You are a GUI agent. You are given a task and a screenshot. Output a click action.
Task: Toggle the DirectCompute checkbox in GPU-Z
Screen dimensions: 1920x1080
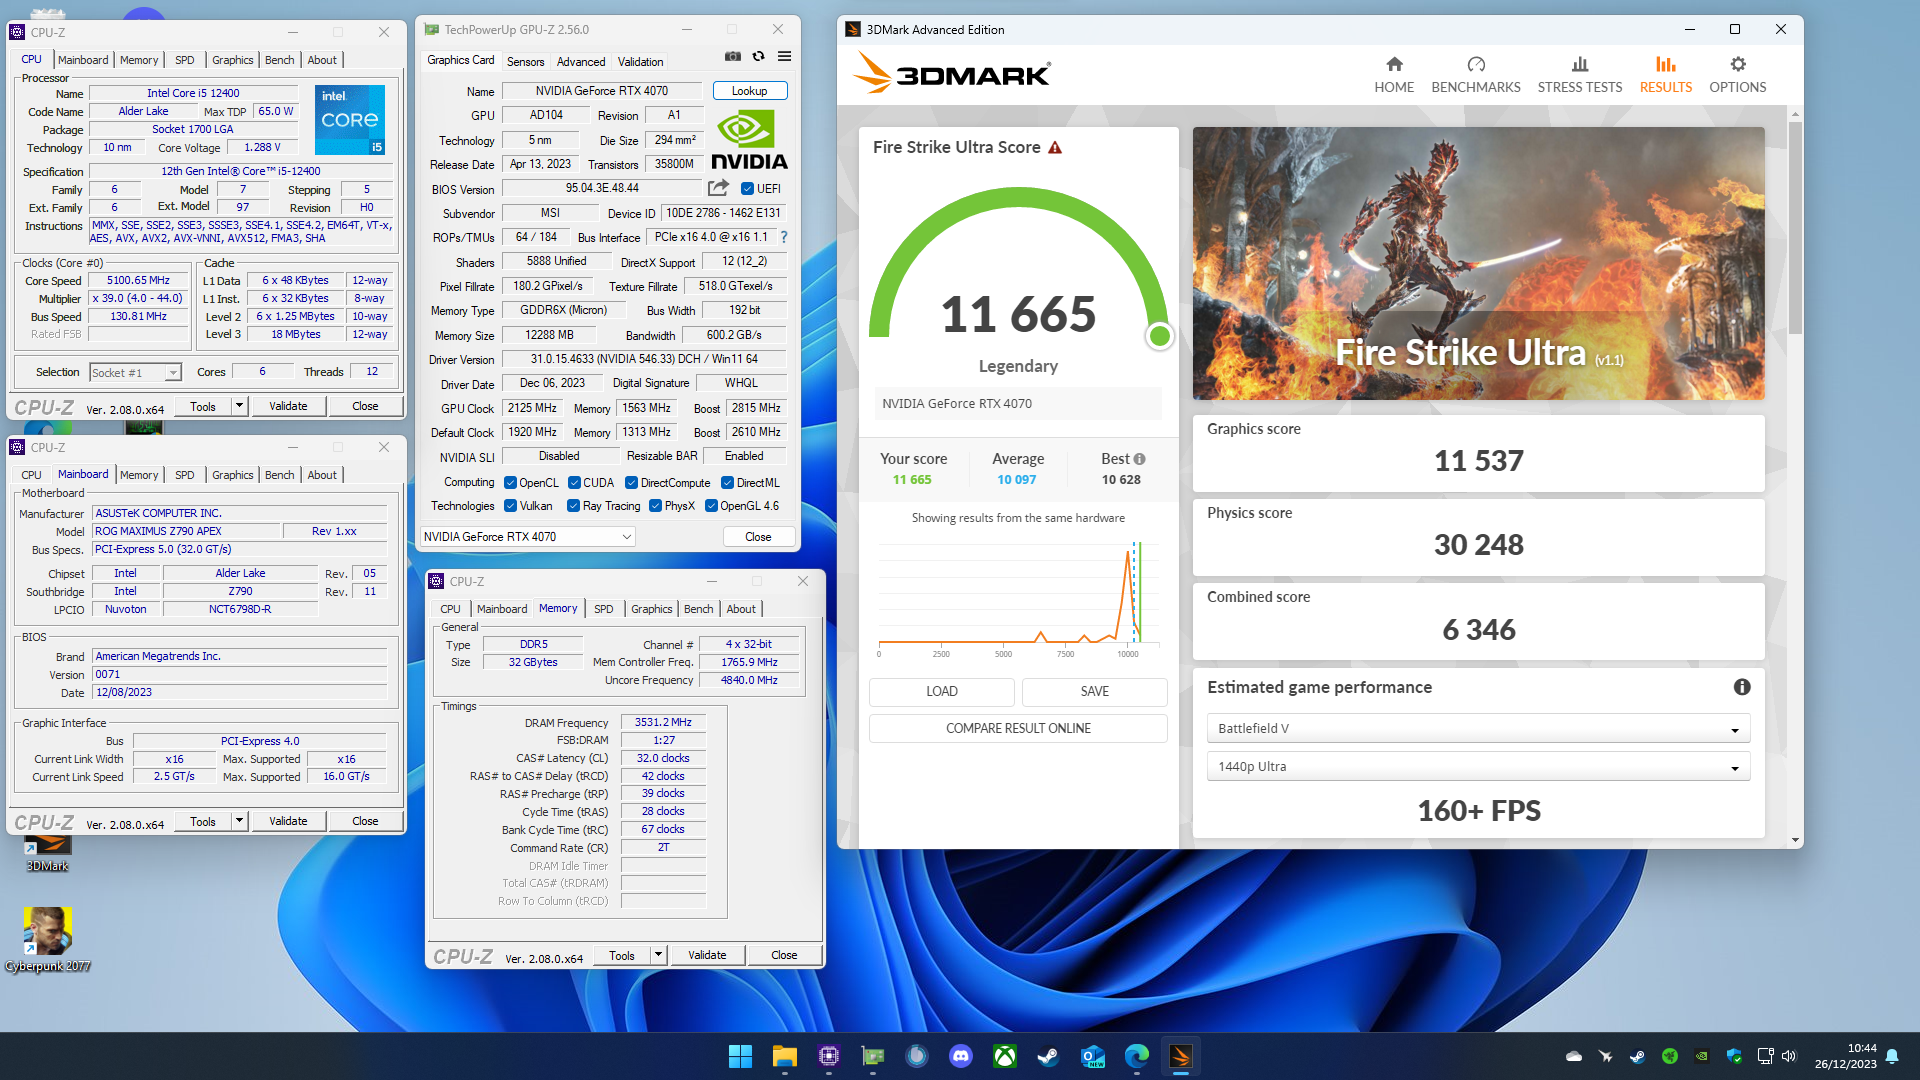pyautogui.click(x=631, y=483)
